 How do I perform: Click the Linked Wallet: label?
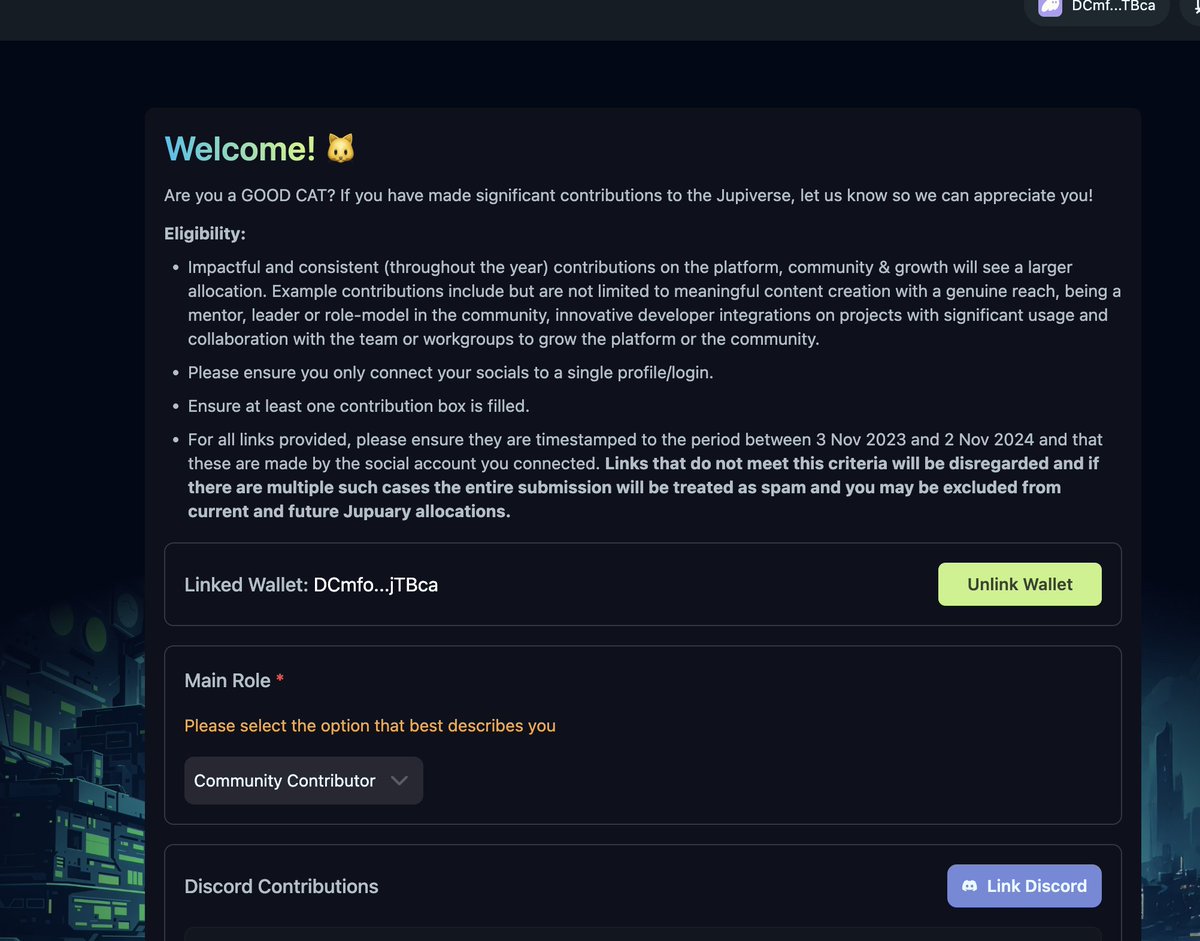pyautogui.click(x=246, y=585)
